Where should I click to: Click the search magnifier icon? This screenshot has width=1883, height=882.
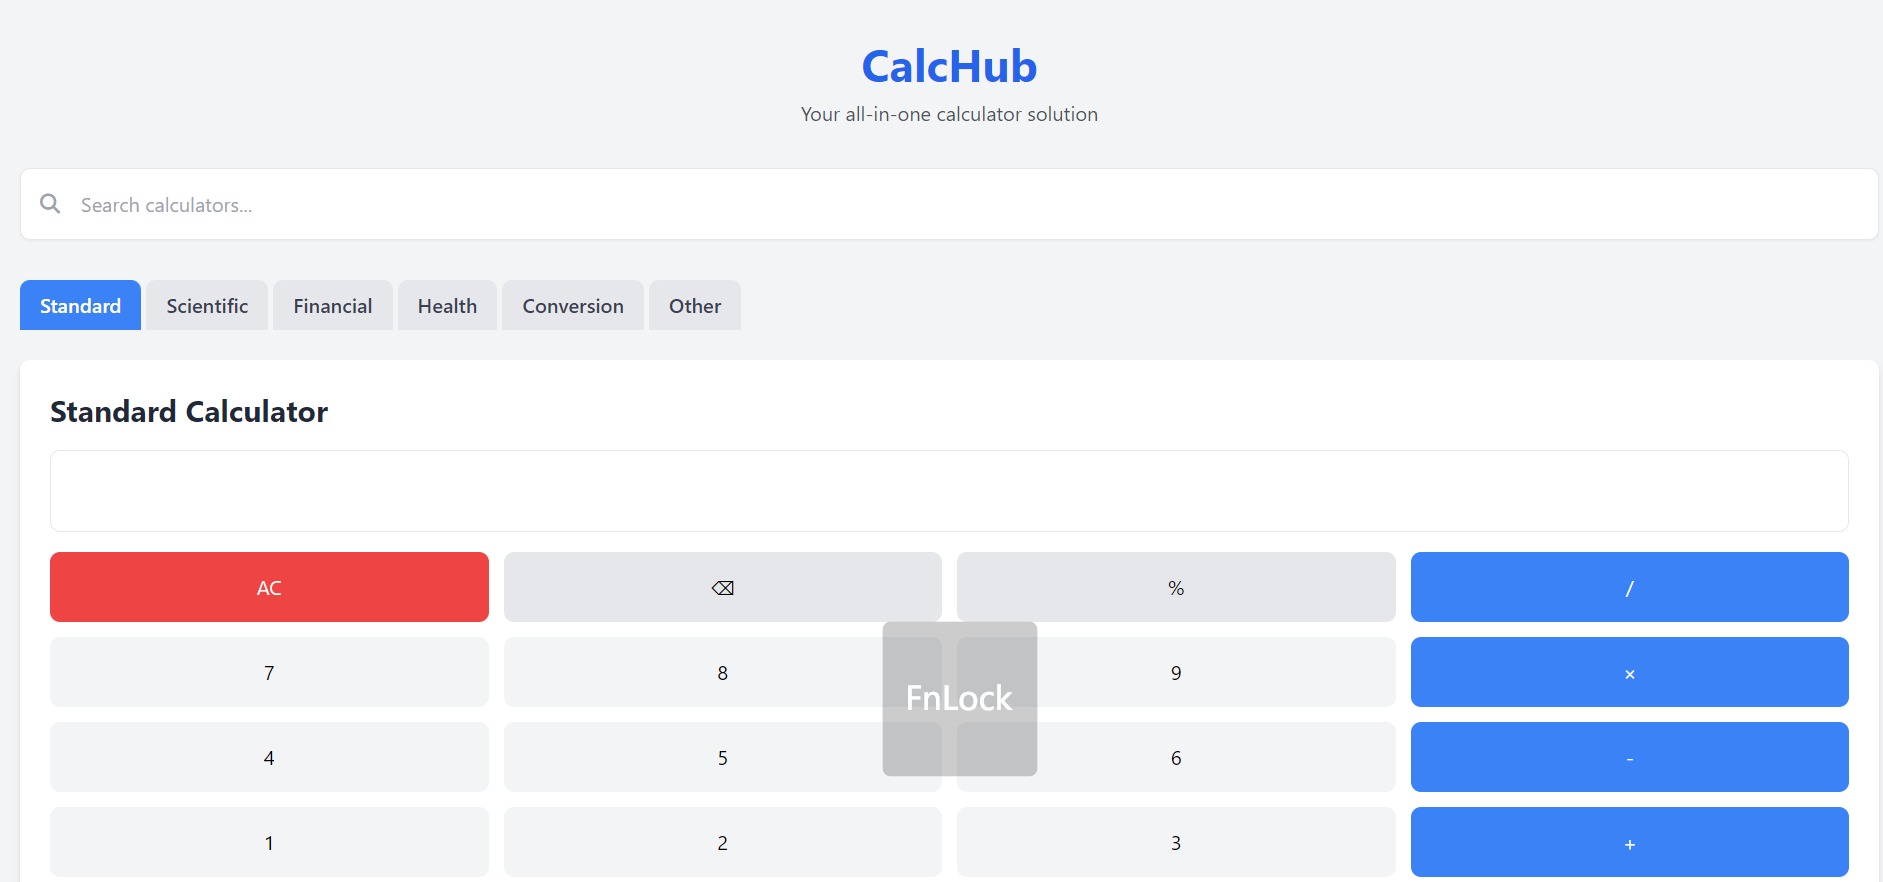point(50,204)
